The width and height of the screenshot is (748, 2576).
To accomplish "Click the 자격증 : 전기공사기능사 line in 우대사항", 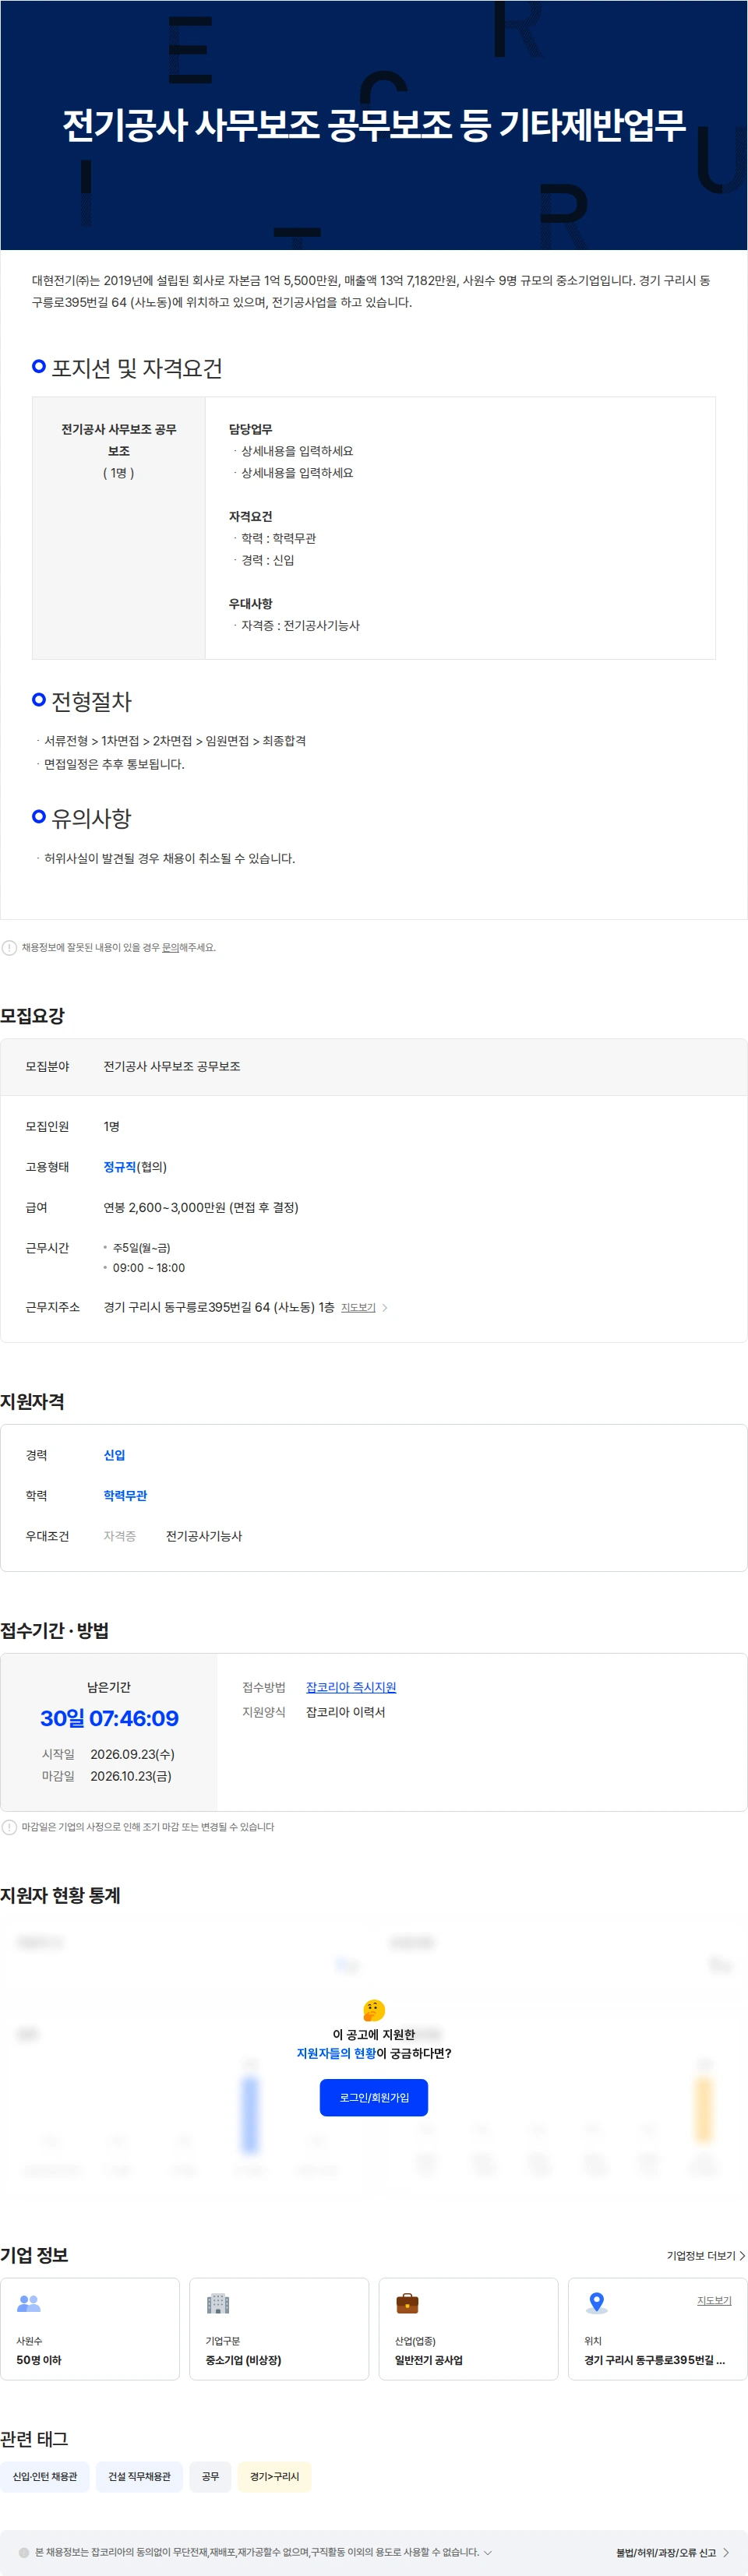I will pos(300,625).
